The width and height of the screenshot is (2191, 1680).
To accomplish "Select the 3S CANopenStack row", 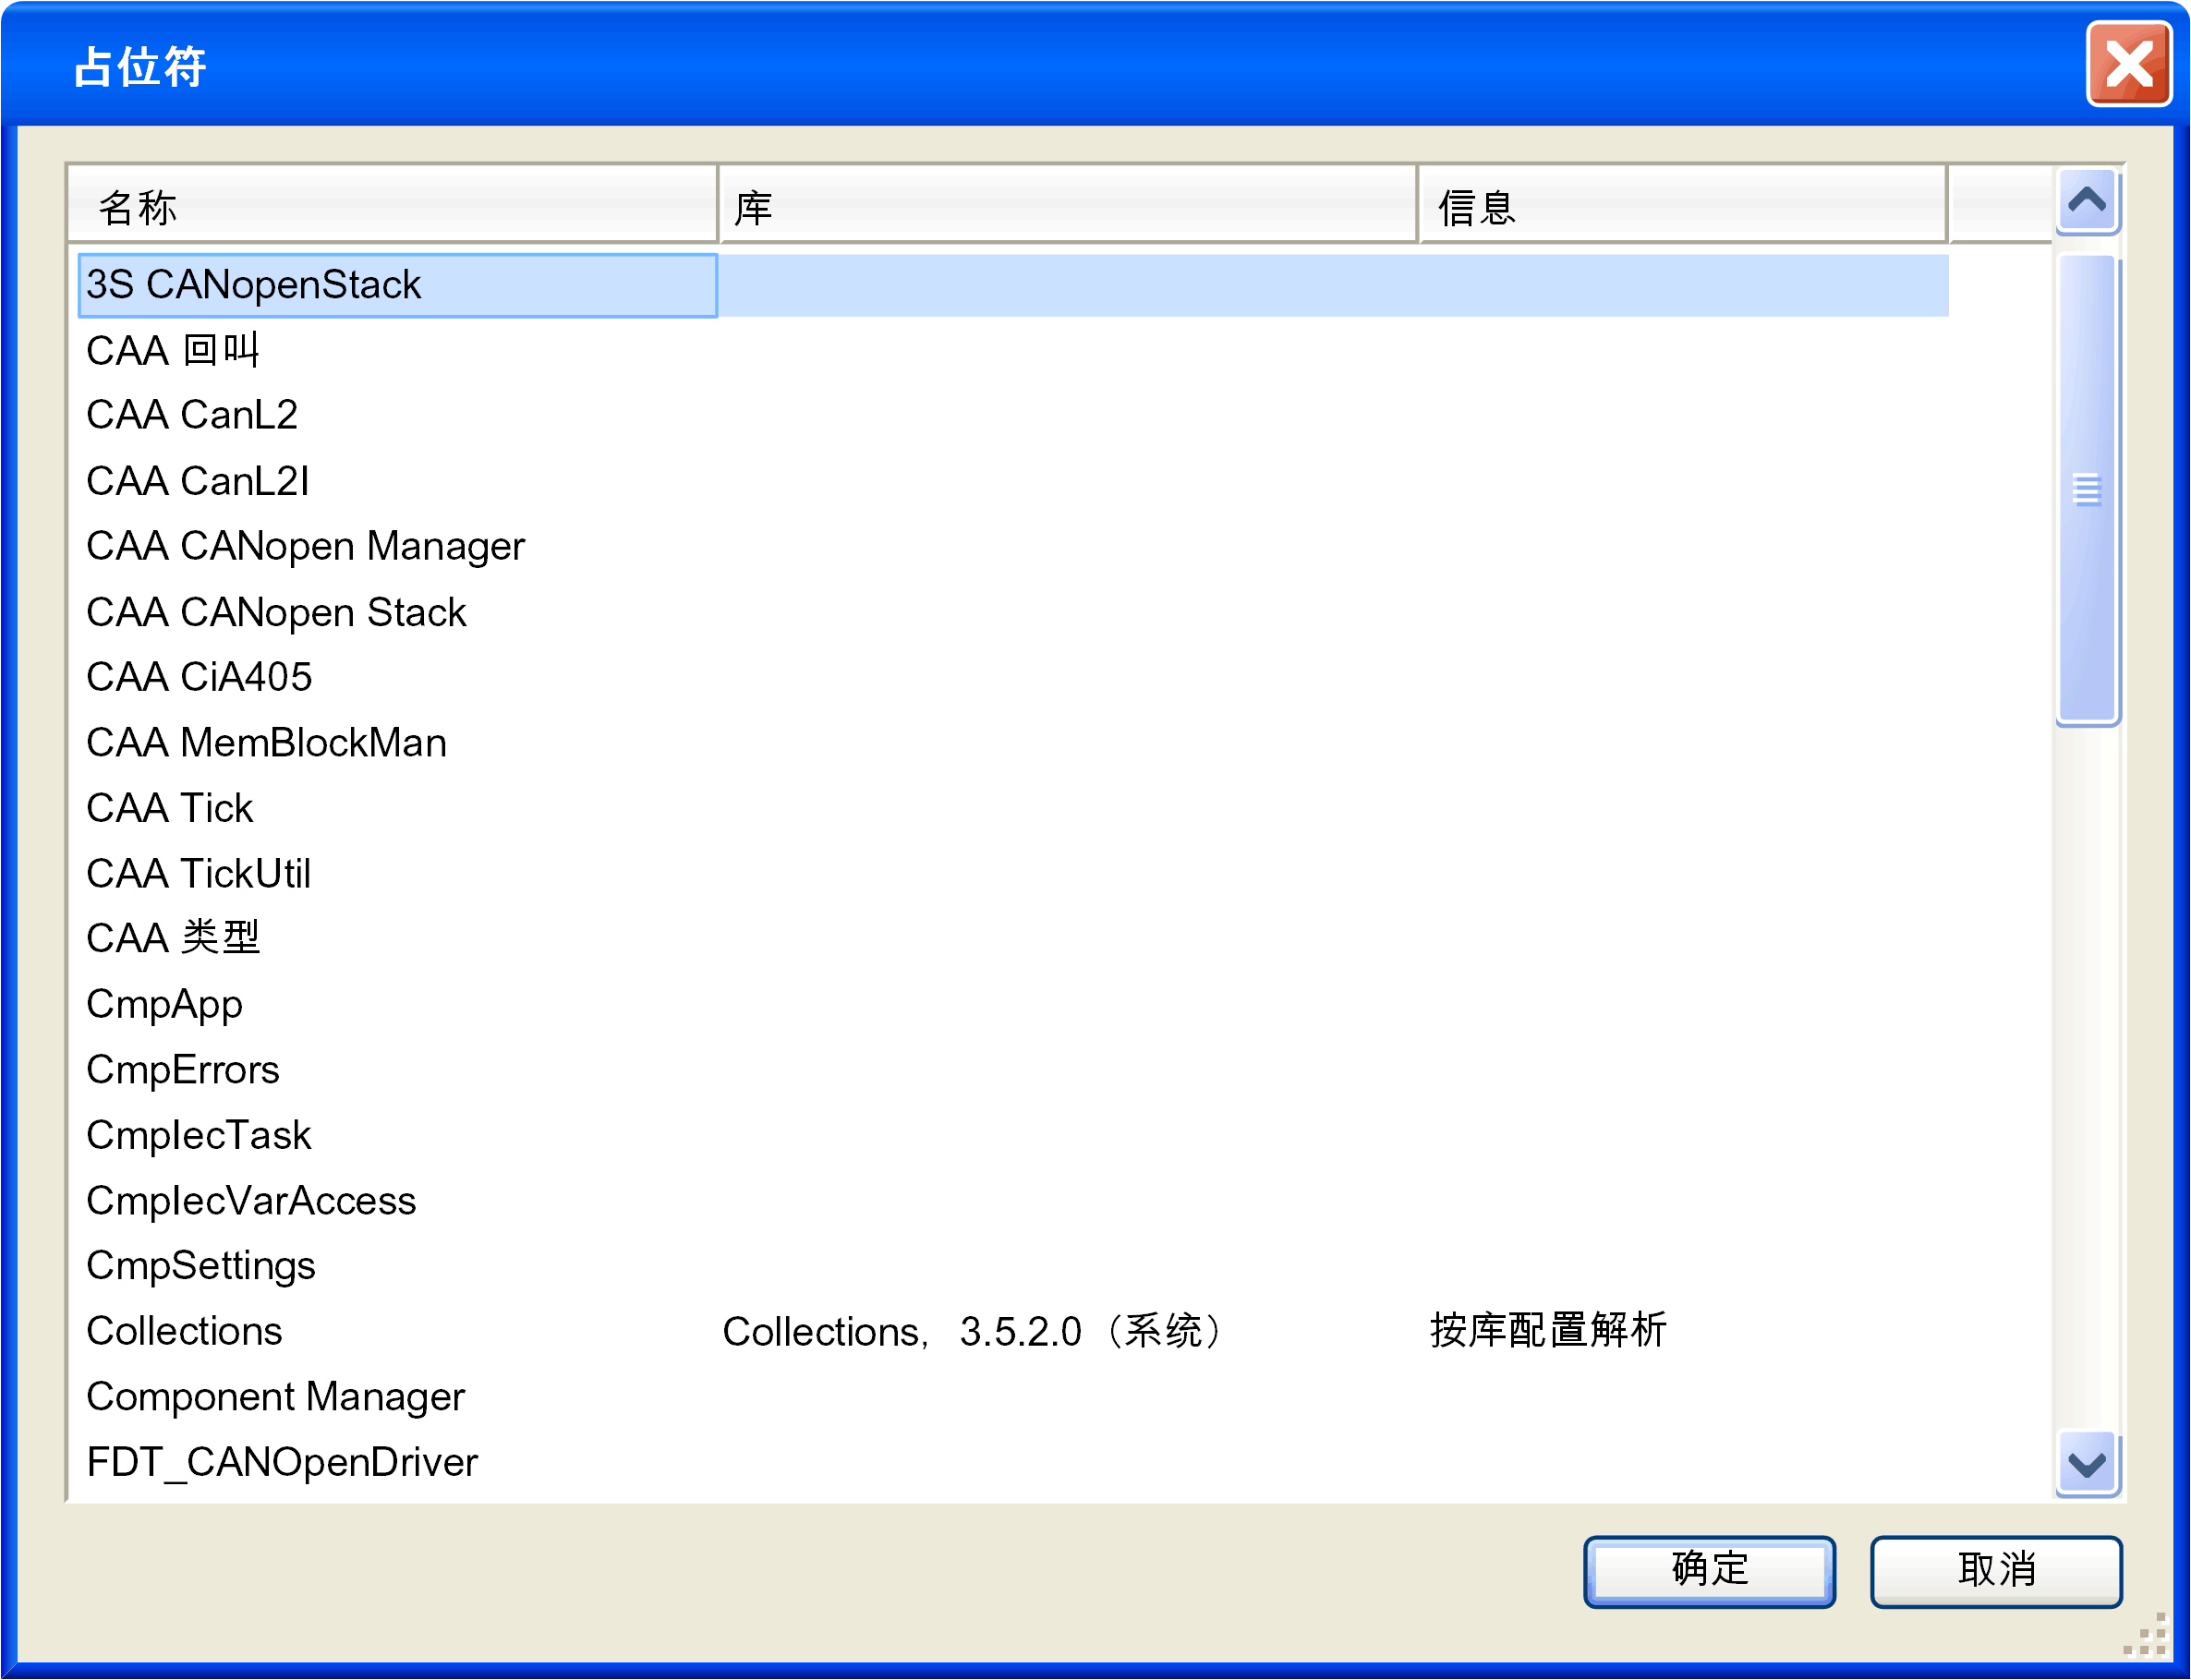I will pyautogui.click(x=254, y=285).
